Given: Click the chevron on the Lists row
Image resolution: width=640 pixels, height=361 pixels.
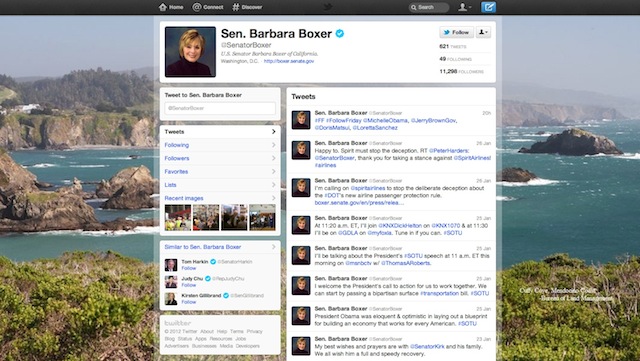Looking at the screenshot, I should pyautogui.click(x=273, y=185).
